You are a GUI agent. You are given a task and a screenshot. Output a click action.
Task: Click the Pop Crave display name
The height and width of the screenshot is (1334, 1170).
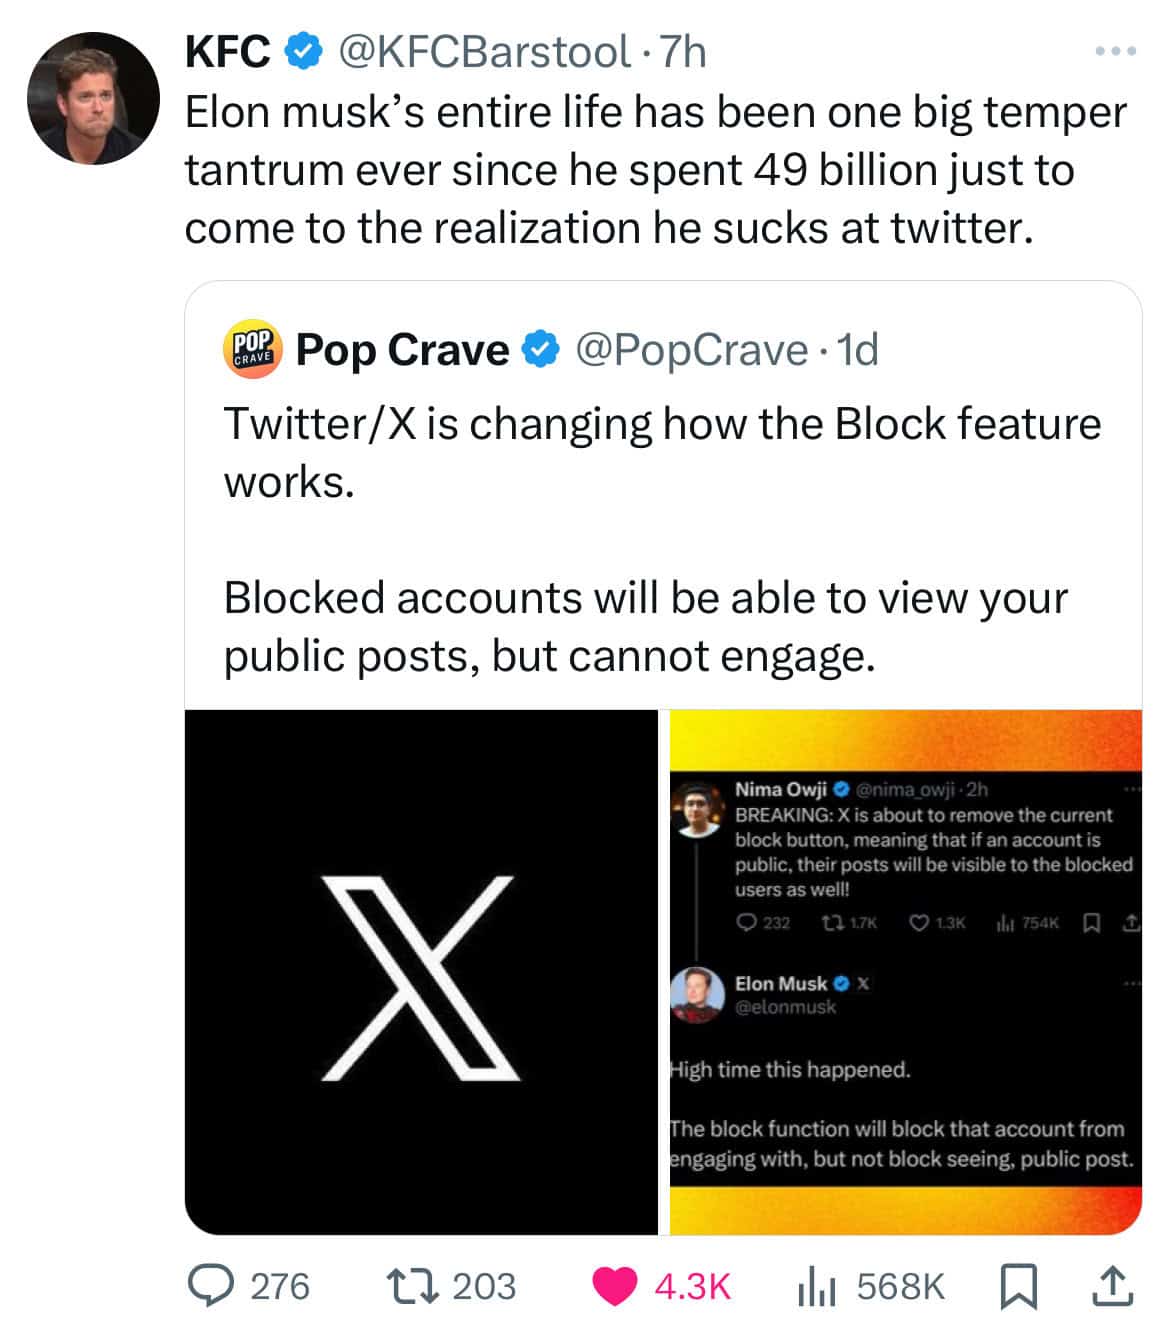[x=403, y=349]
